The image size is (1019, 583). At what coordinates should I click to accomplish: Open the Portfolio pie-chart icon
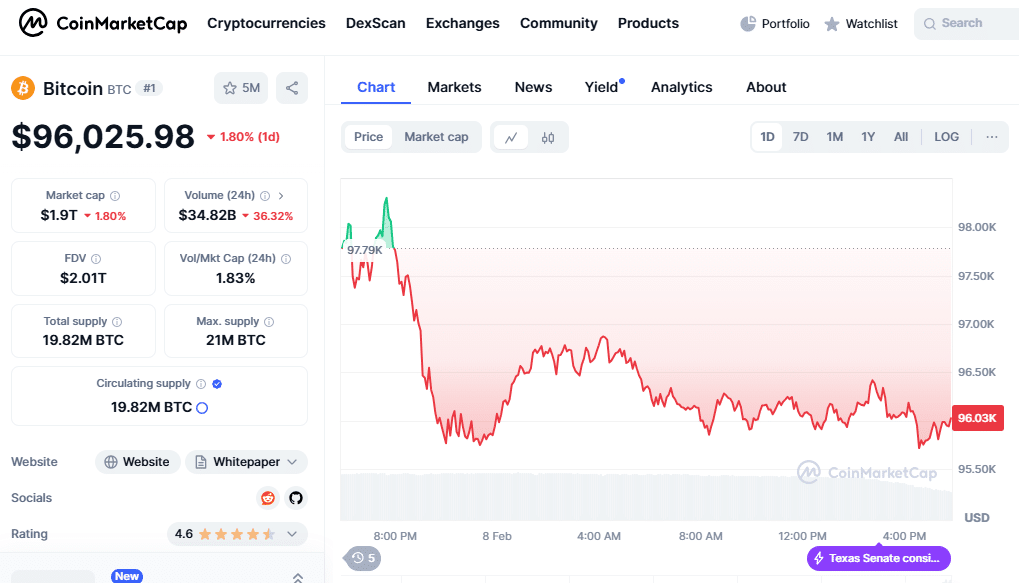click(x=748, y=23)
